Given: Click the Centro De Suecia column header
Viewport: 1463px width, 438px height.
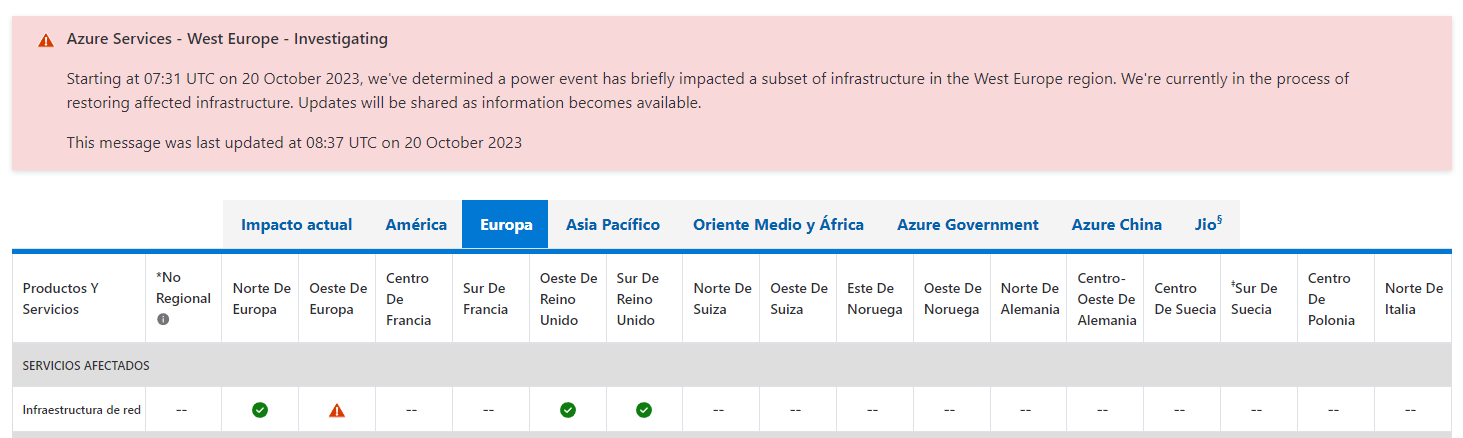Looking at the screenshot, I should [x=1182, y=299].
